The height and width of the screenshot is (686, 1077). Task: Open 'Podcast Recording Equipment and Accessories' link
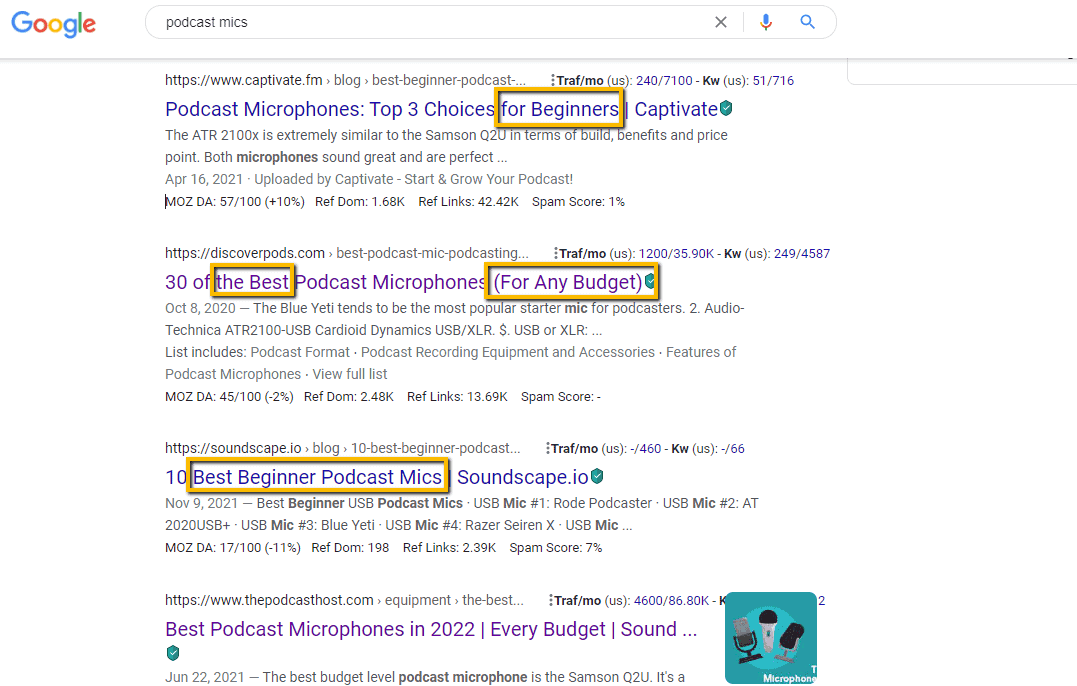point(508,352)
